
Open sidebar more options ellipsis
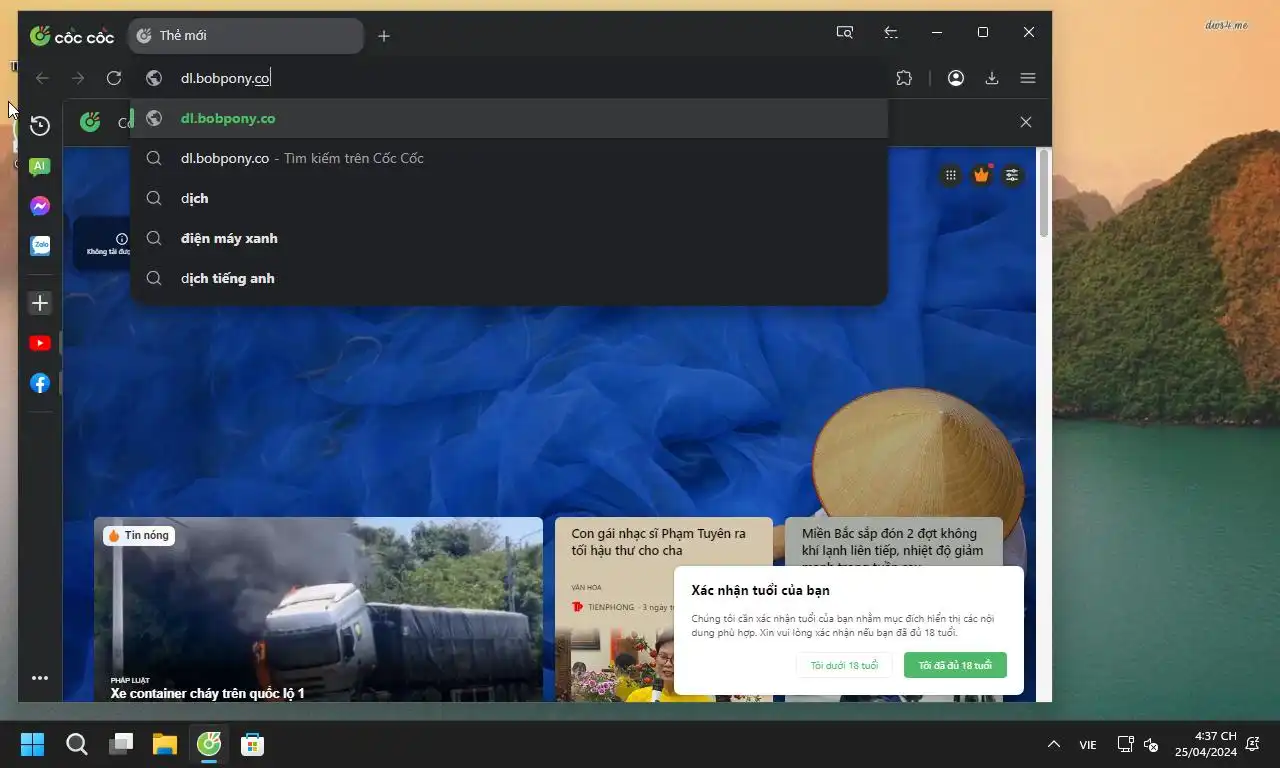coord(40,678)
